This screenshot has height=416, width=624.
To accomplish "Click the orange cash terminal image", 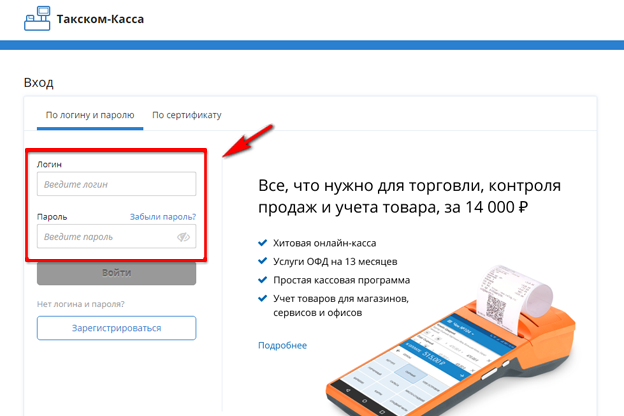I will tap(450, 342).
